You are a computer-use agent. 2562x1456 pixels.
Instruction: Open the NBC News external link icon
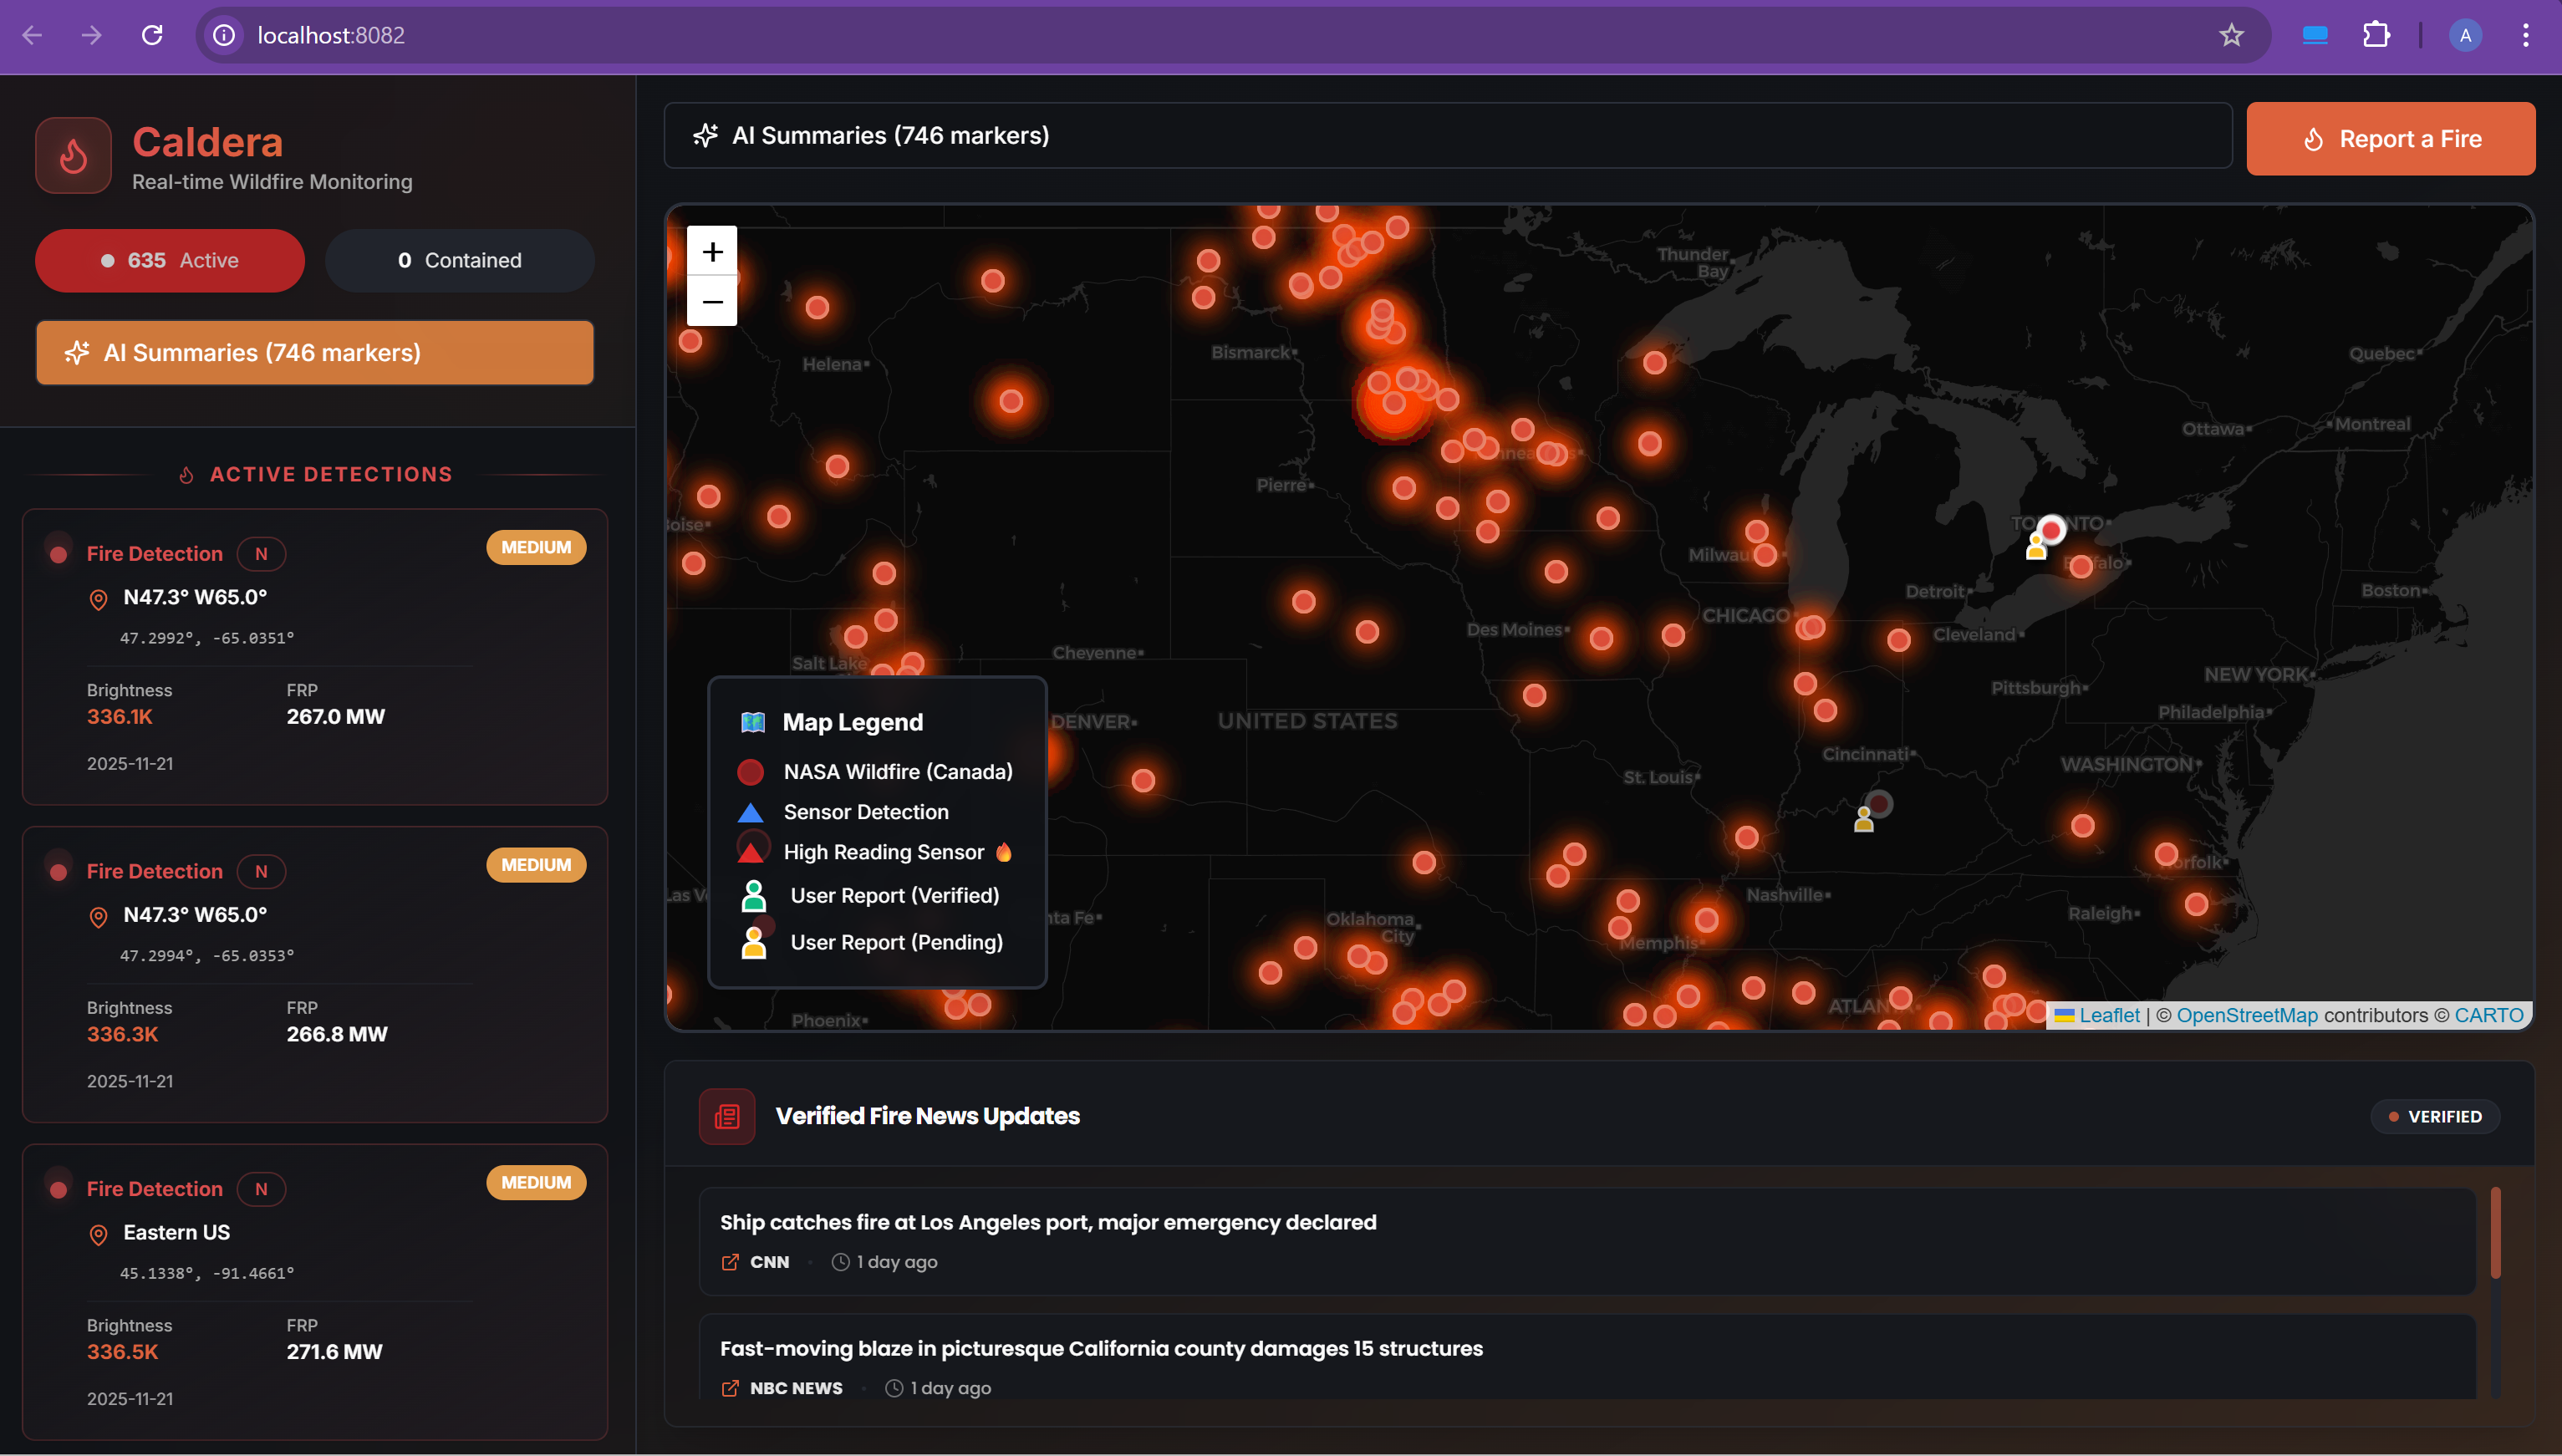[x=730, y=1388]
